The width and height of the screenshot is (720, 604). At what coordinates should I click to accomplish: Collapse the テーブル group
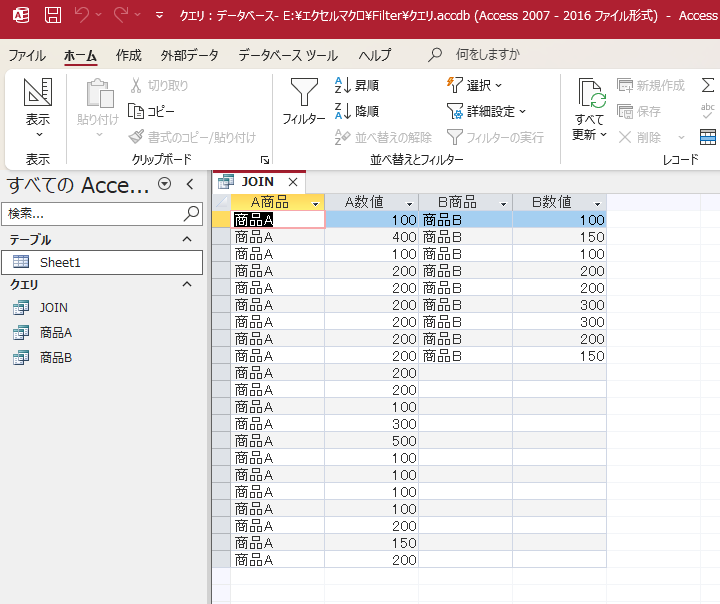(187, 239)
